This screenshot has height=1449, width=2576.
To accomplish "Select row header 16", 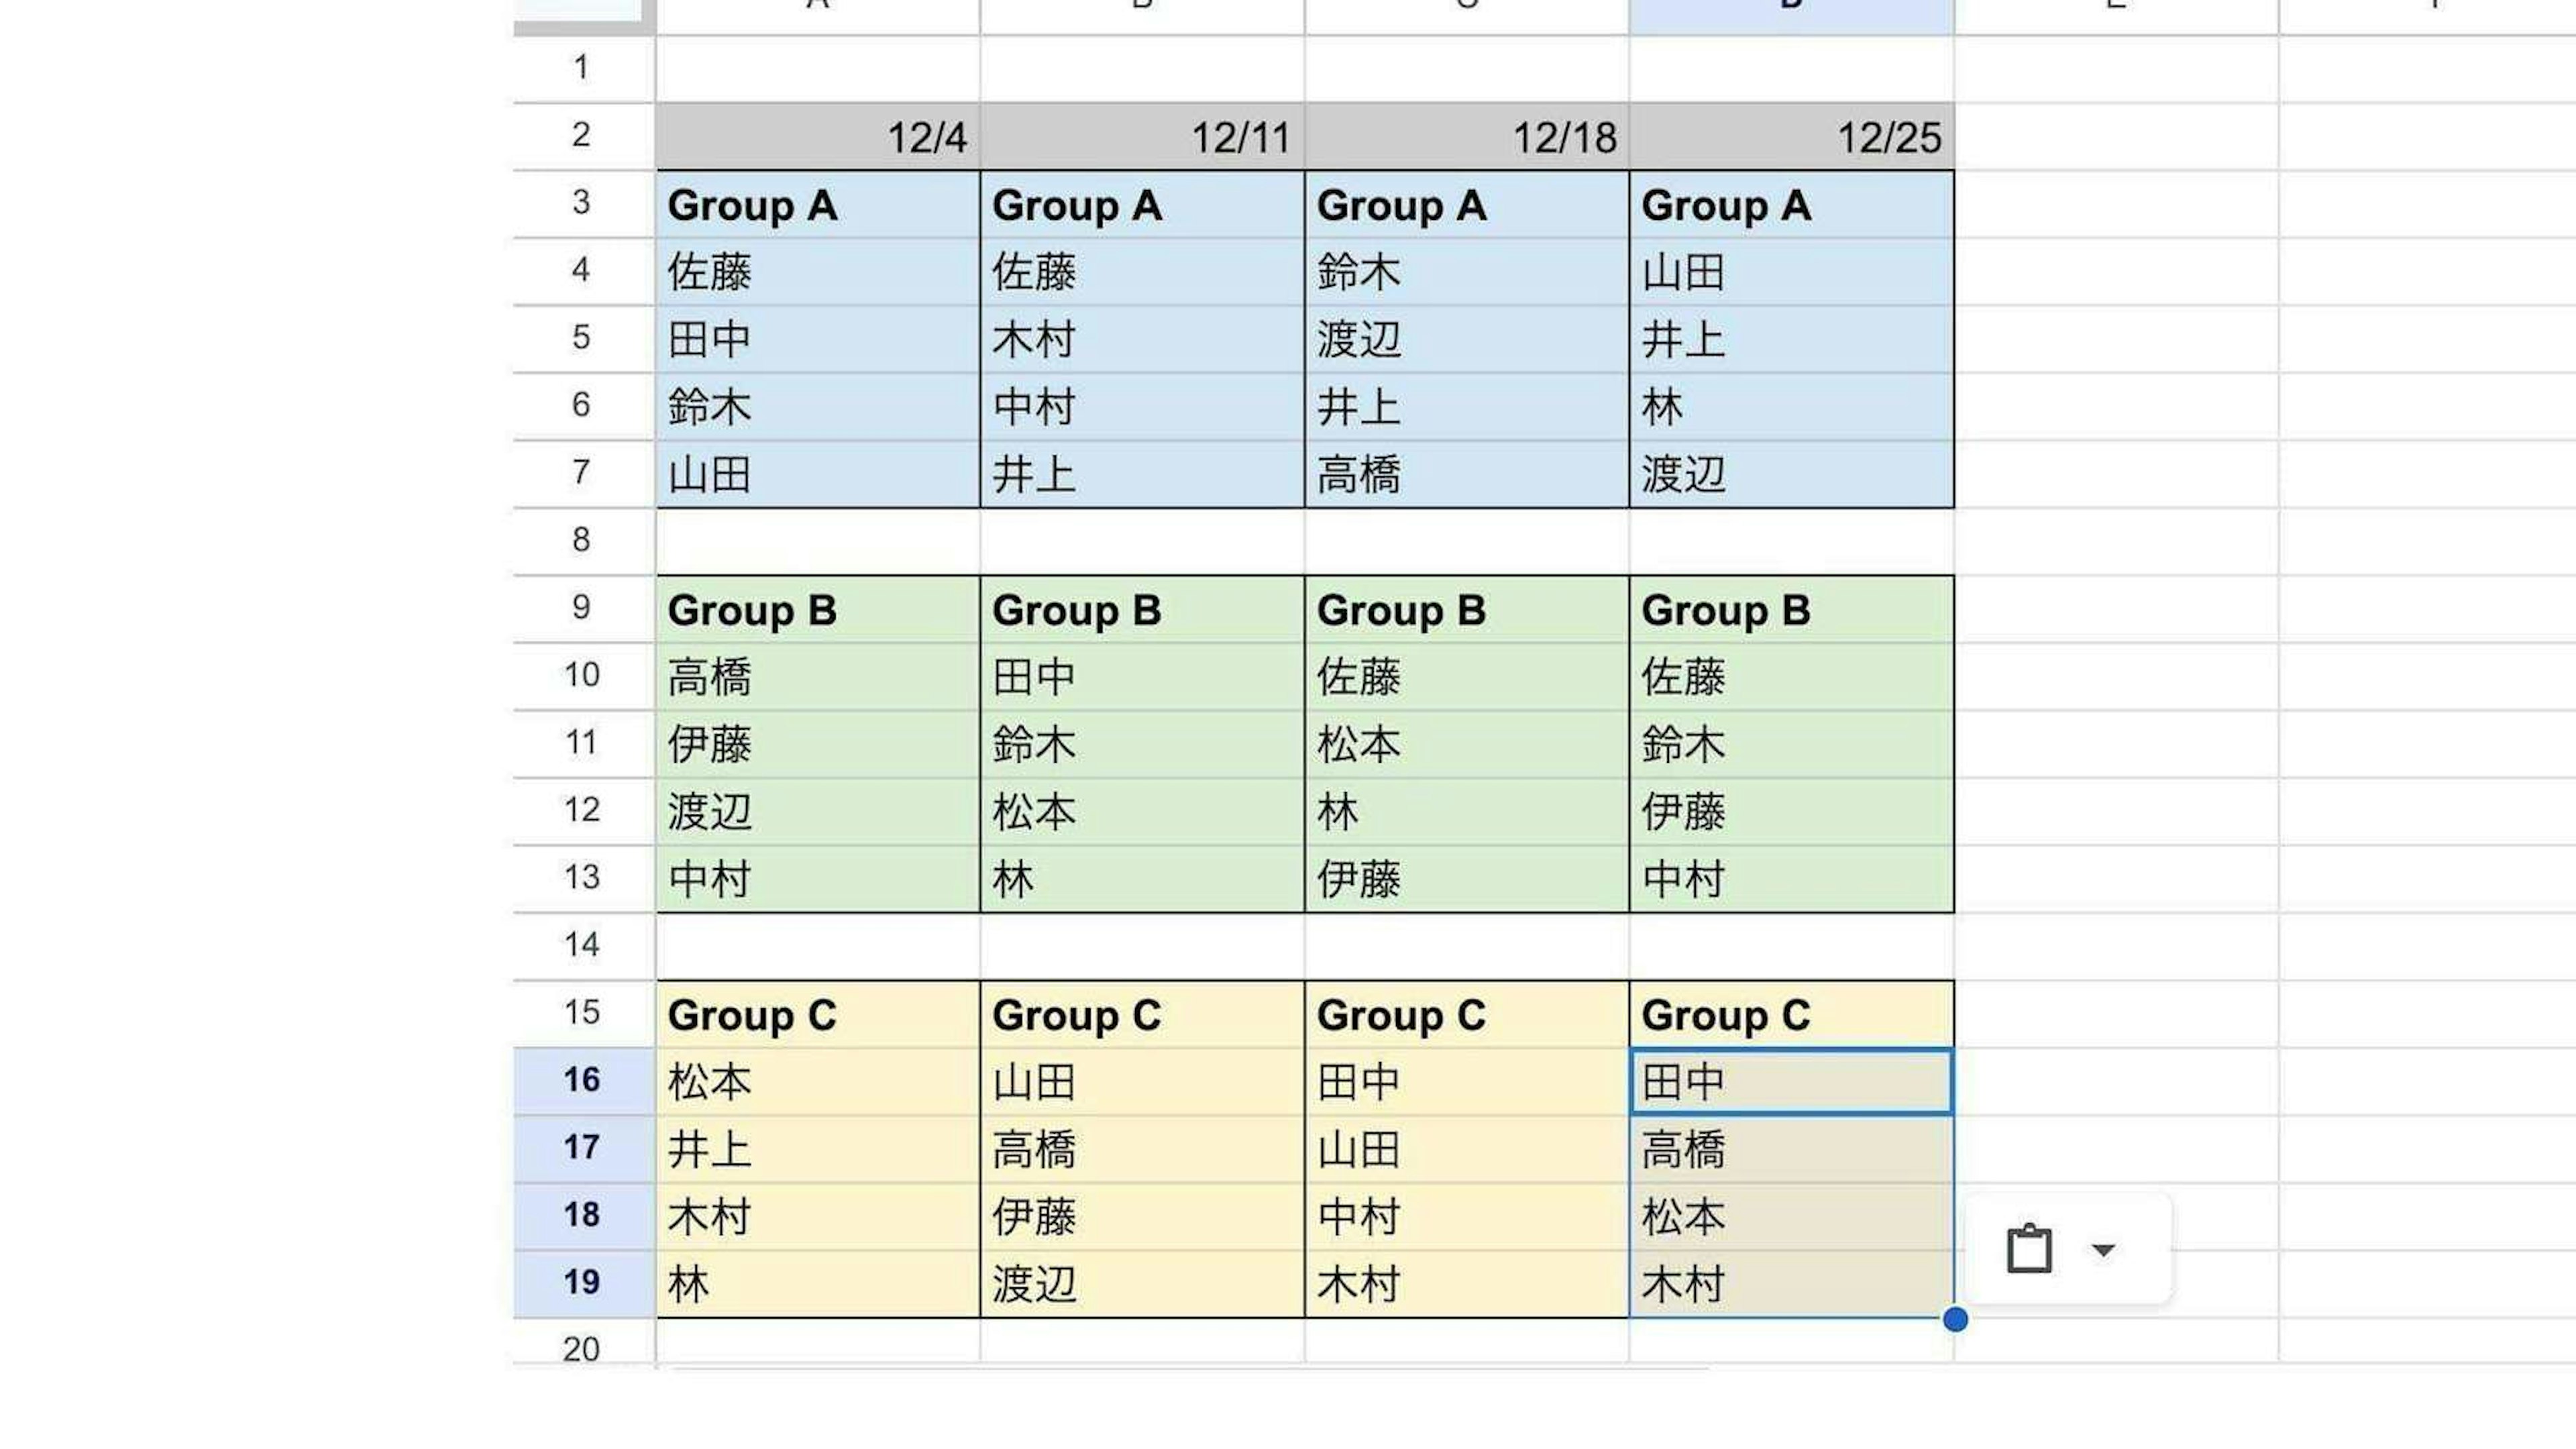I will tap(583, 1080).
